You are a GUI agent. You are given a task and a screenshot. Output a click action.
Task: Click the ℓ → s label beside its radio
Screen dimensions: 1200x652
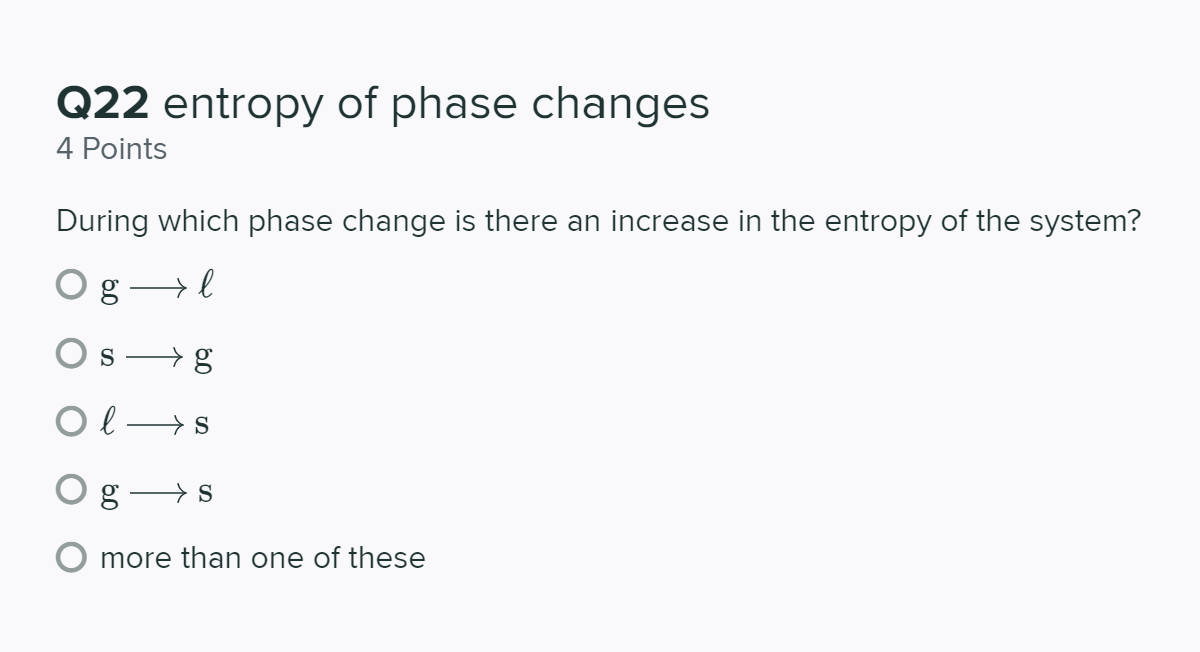[x=155, y=421]
